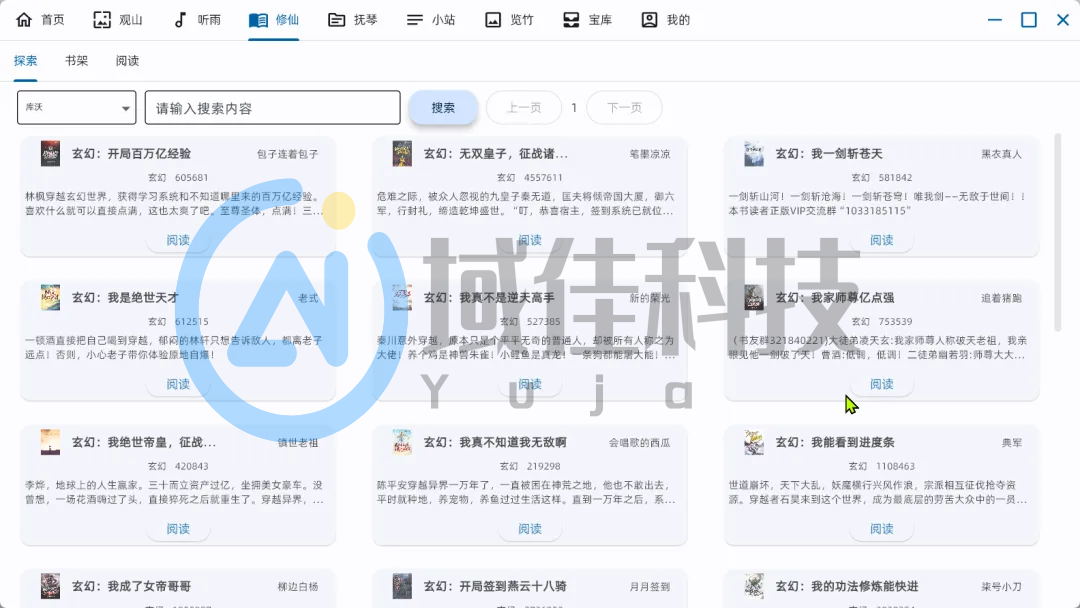The width and height of the screenshot is (1080, 608).
Task: Open the 我的 profile icon
Action: click(x=650, y=20)
